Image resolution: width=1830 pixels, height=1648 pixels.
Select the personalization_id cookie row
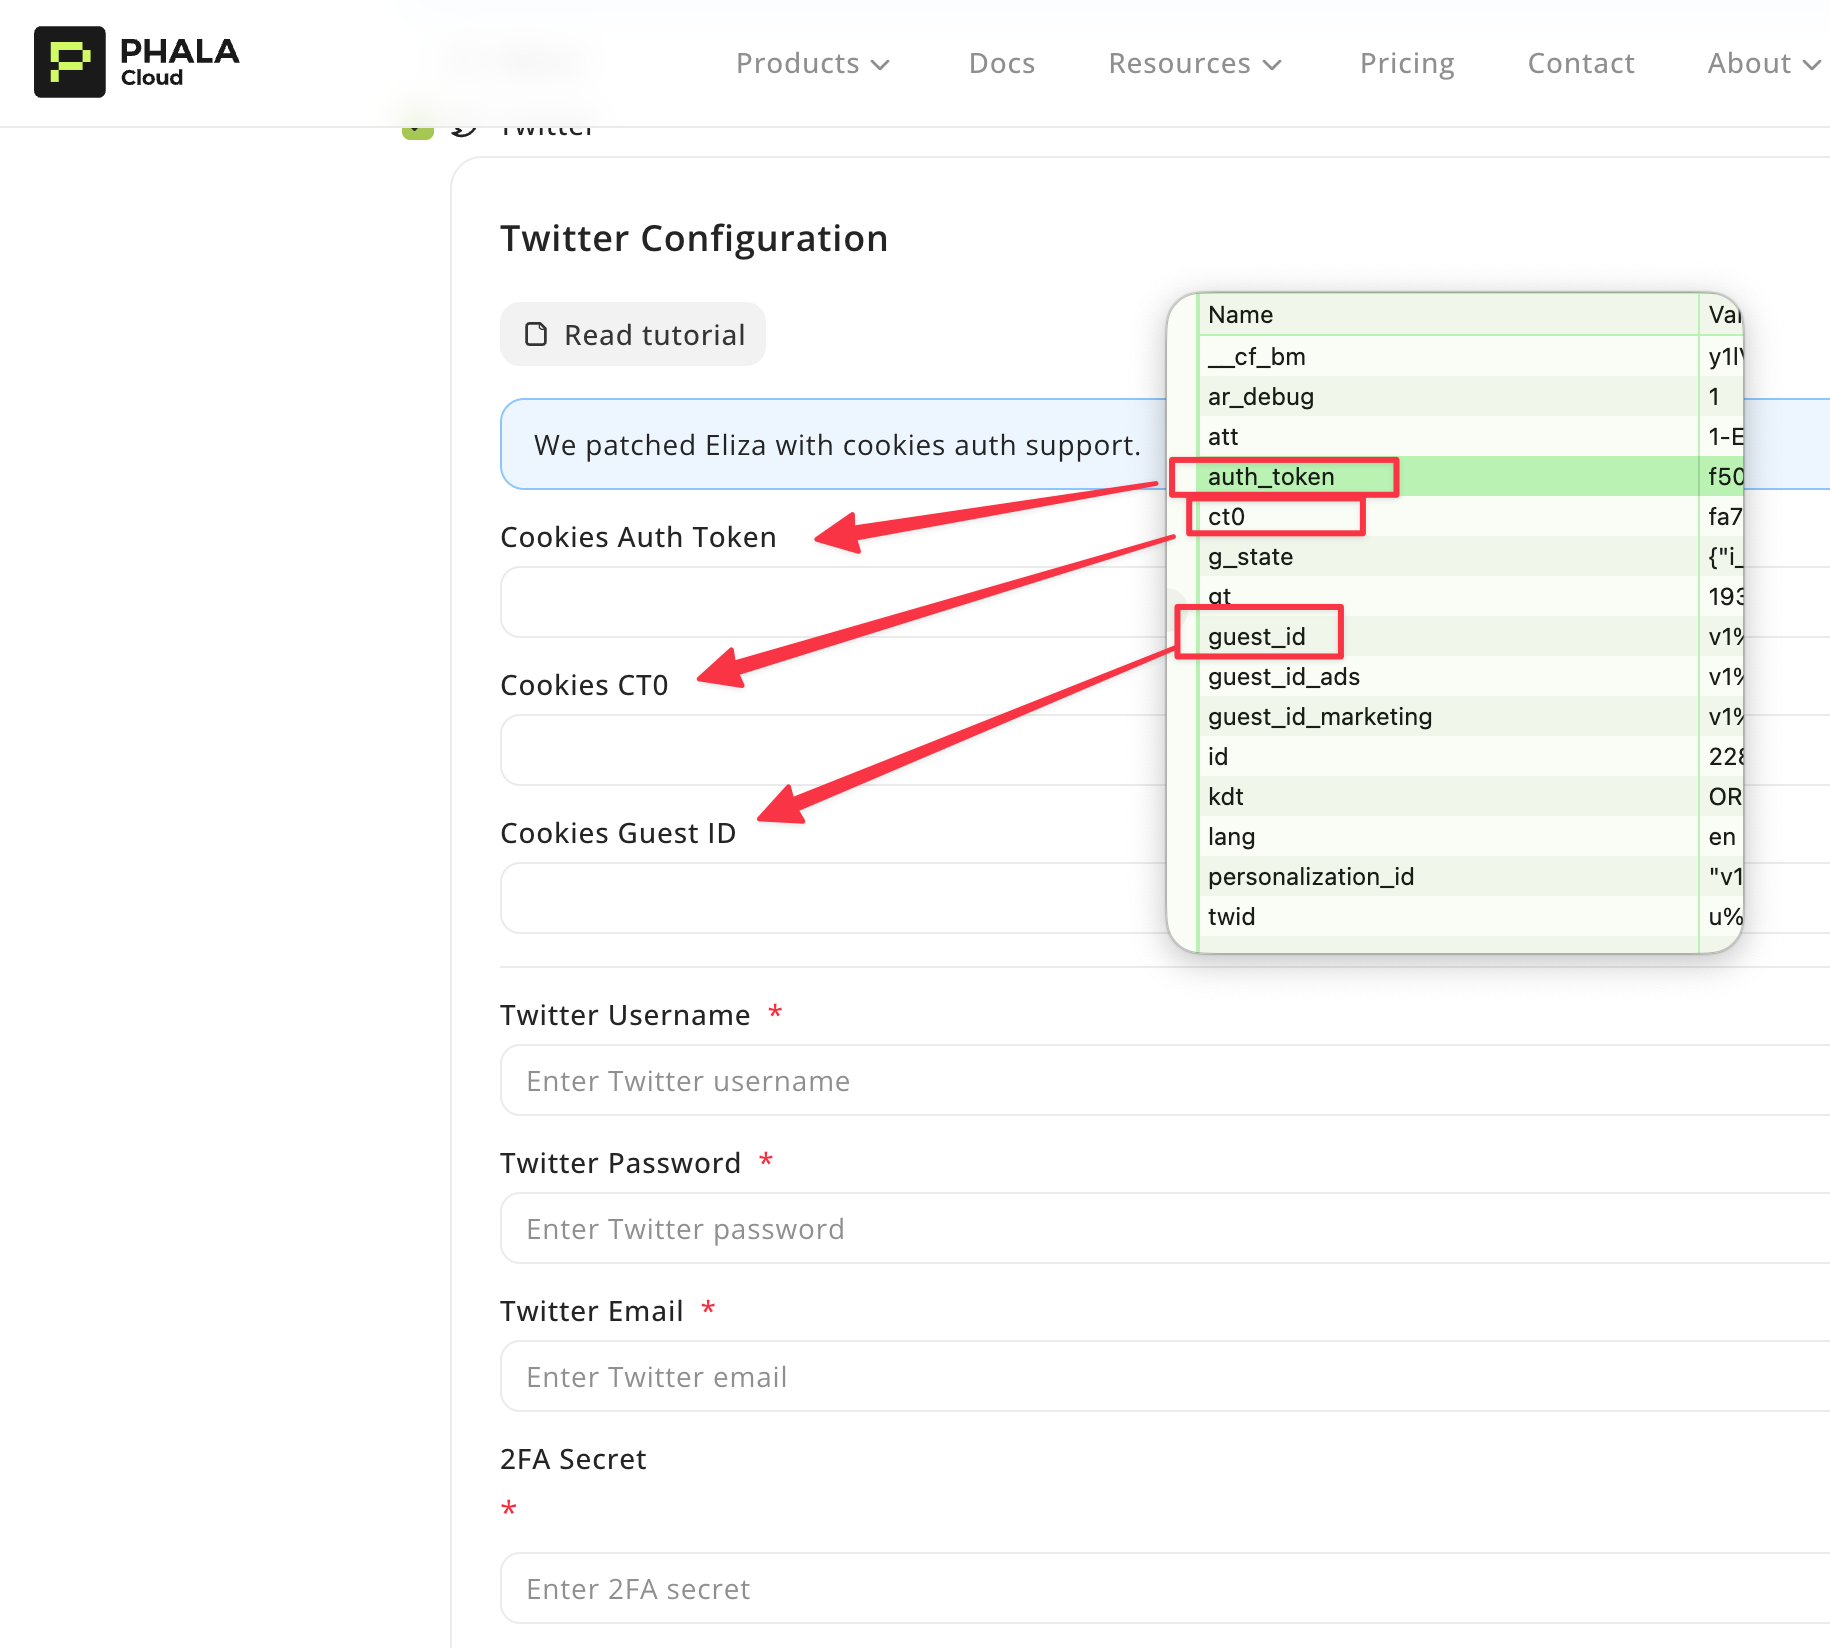[1470, 877]
